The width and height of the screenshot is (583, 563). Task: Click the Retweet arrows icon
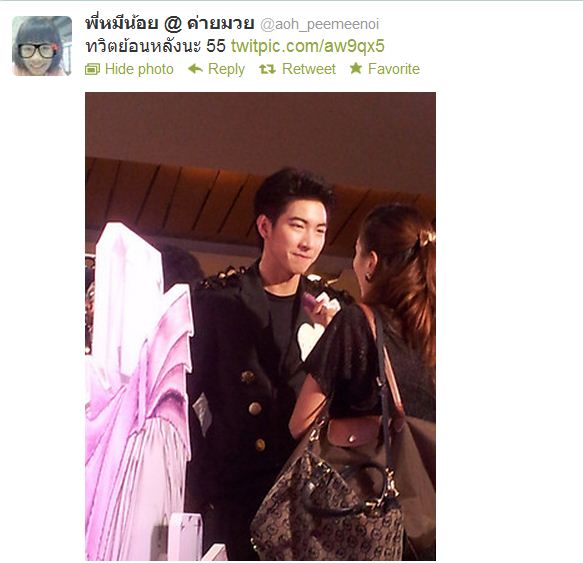[267, 69]
